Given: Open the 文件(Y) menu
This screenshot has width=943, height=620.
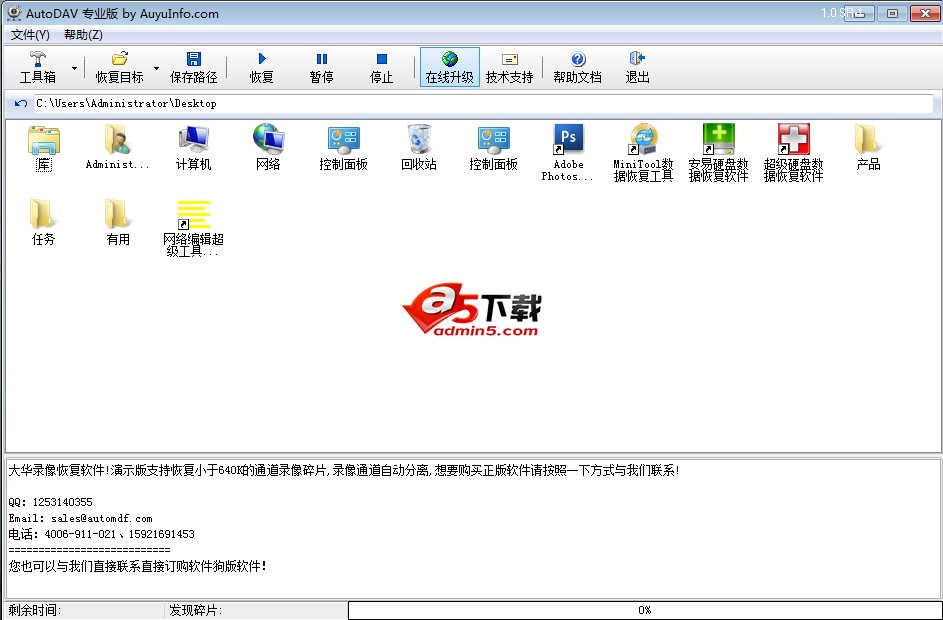Looking at the screenshot, I should click(x=30, y=35).
